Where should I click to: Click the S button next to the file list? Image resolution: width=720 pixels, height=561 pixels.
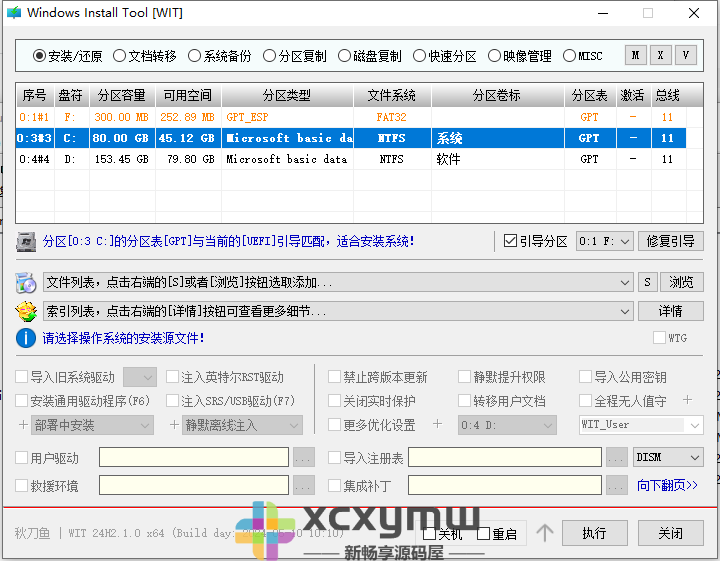click(647, 282)
